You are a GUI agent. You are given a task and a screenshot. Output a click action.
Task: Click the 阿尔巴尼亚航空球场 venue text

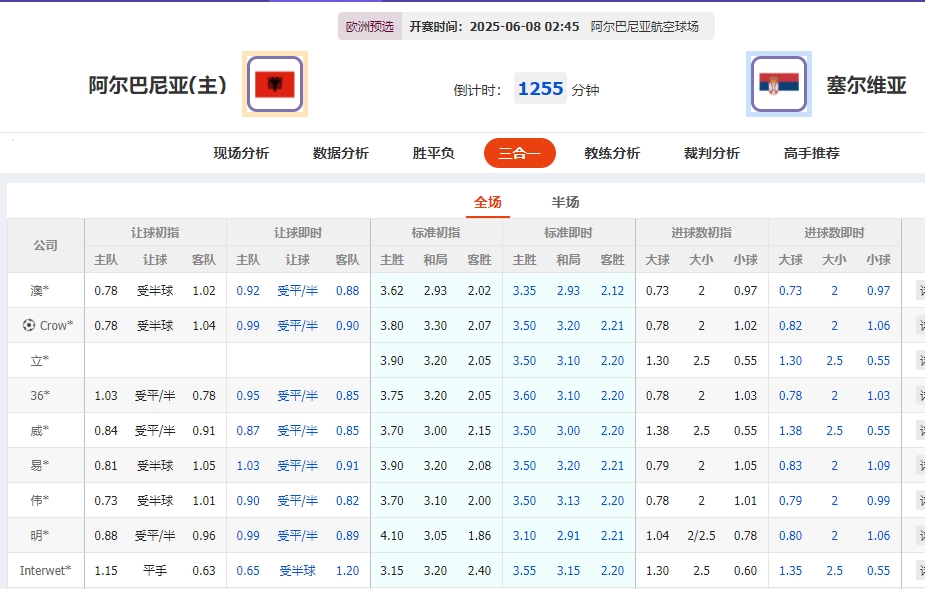point(648,25)
